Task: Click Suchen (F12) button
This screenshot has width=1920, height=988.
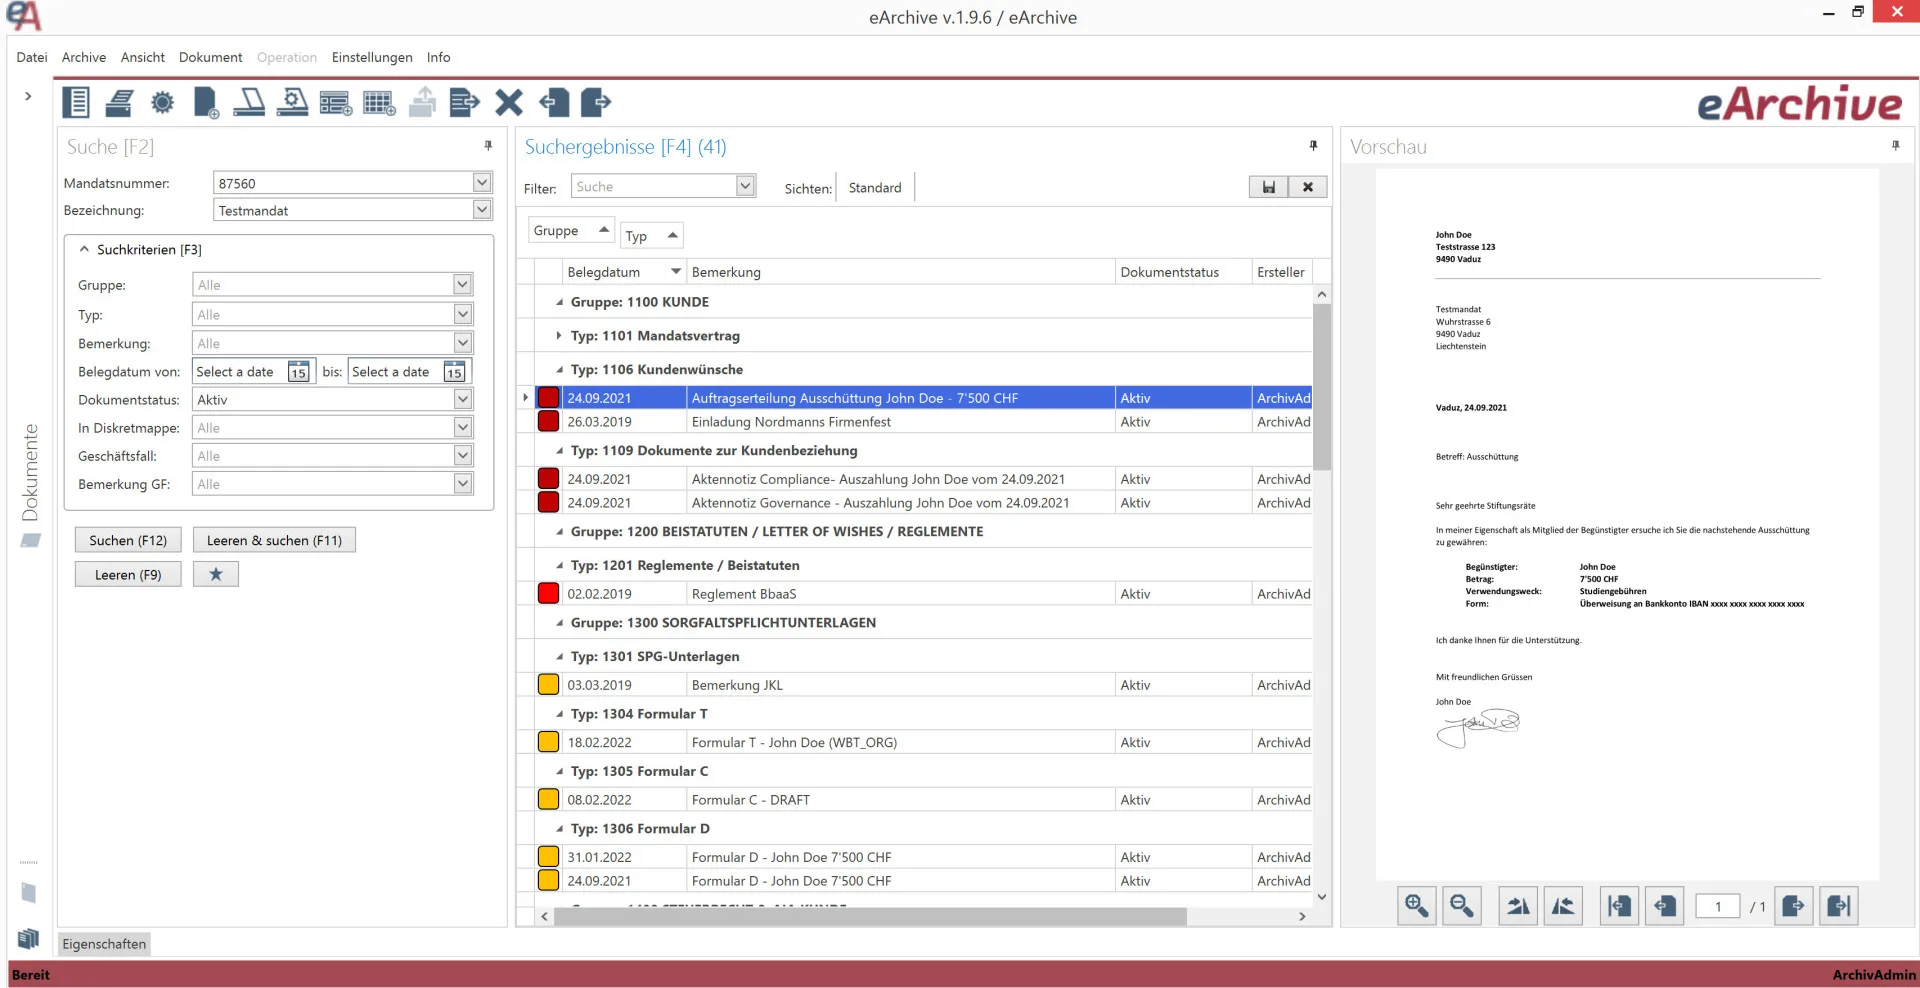Action: point(128,540)
